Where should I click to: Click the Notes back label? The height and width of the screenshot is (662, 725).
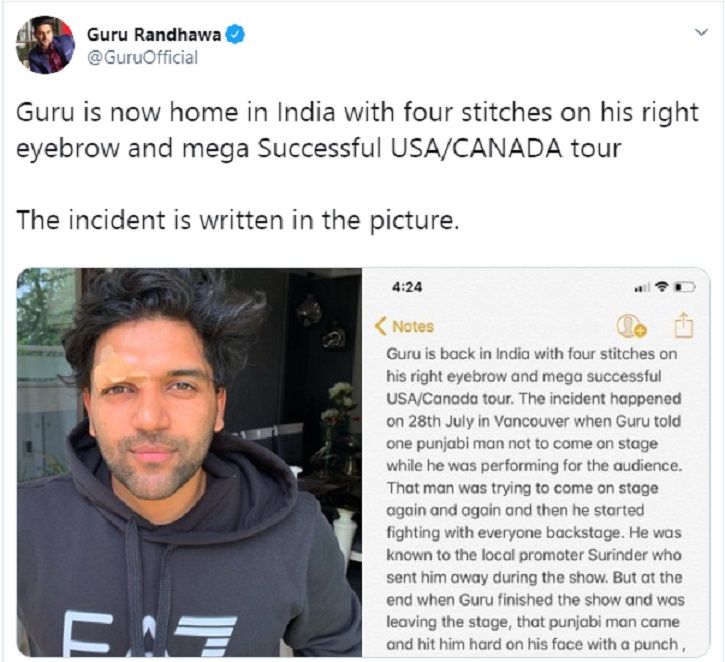[413, 326]
